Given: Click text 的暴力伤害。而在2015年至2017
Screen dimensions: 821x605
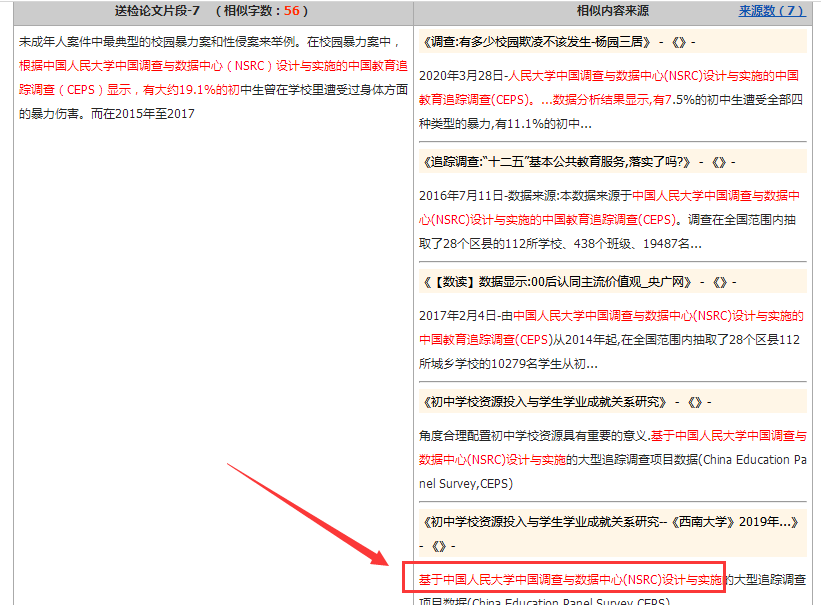Looking at the screenshot, I should coord(107,114).
